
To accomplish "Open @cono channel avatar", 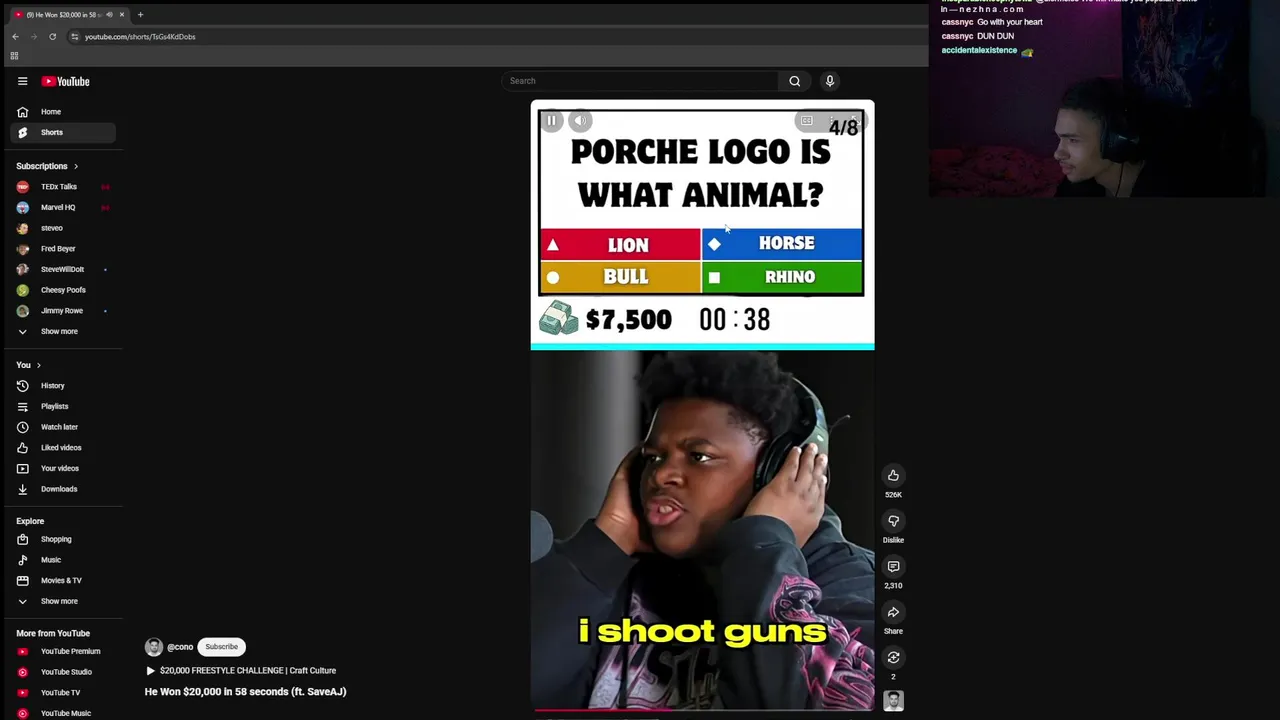I will pyautogui.click(x=153, y=647).
